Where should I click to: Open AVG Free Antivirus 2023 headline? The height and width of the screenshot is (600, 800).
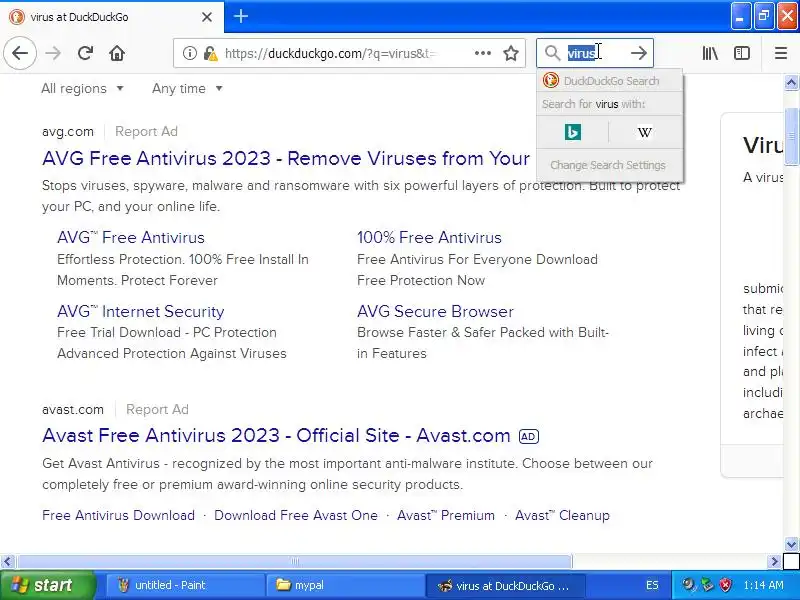[x=286, y=158]
